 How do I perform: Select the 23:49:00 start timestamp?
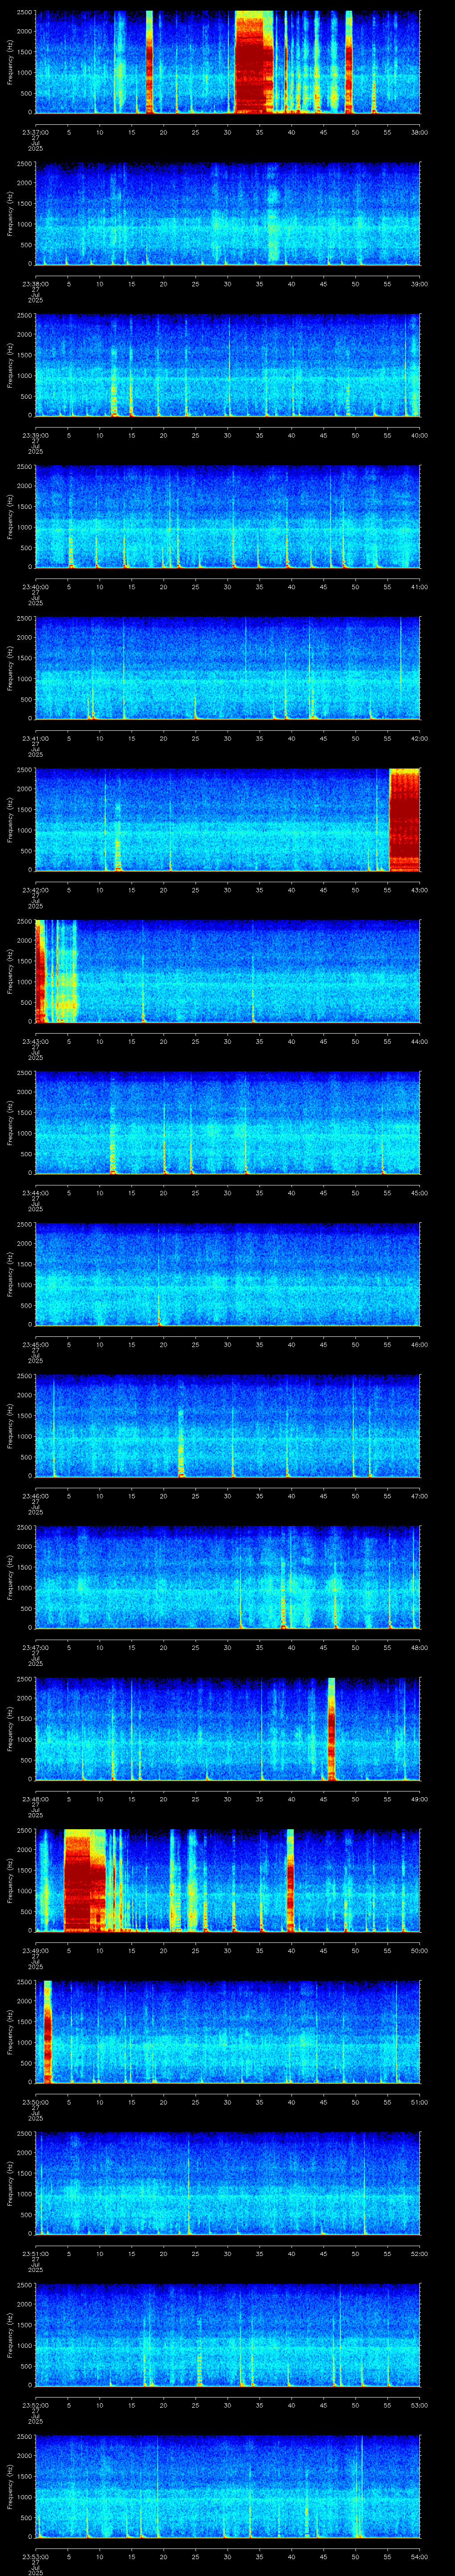(x=35, y=1950)
